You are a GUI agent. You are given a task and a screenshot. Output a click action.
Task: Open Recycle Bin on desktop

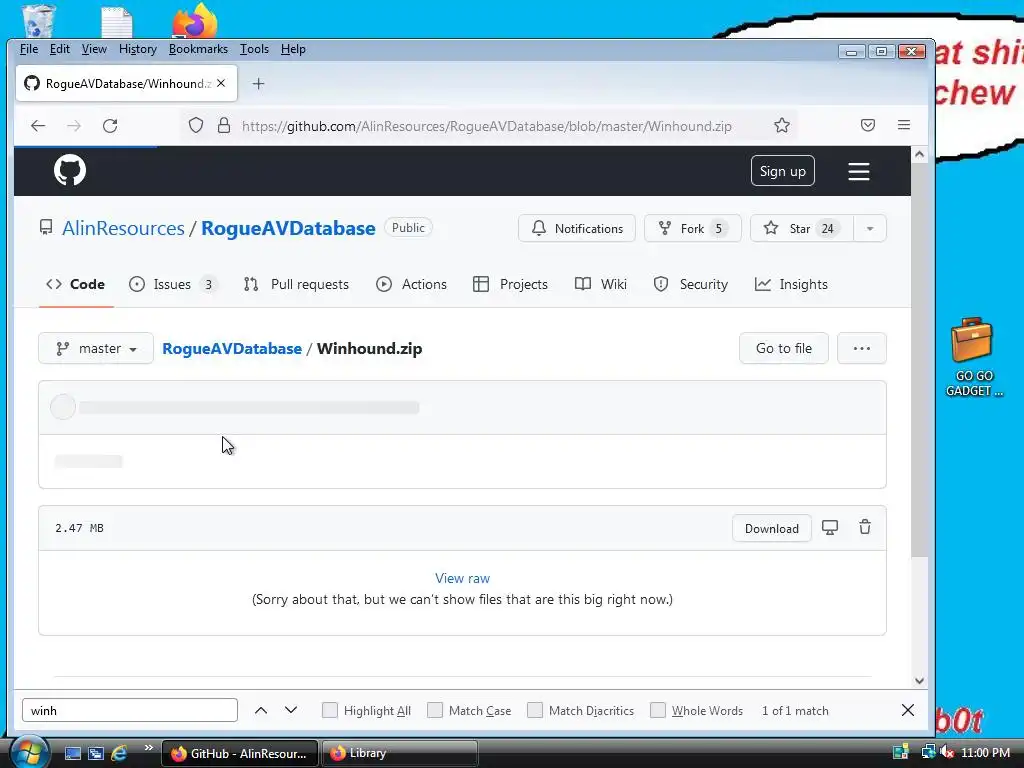[39, 20]
